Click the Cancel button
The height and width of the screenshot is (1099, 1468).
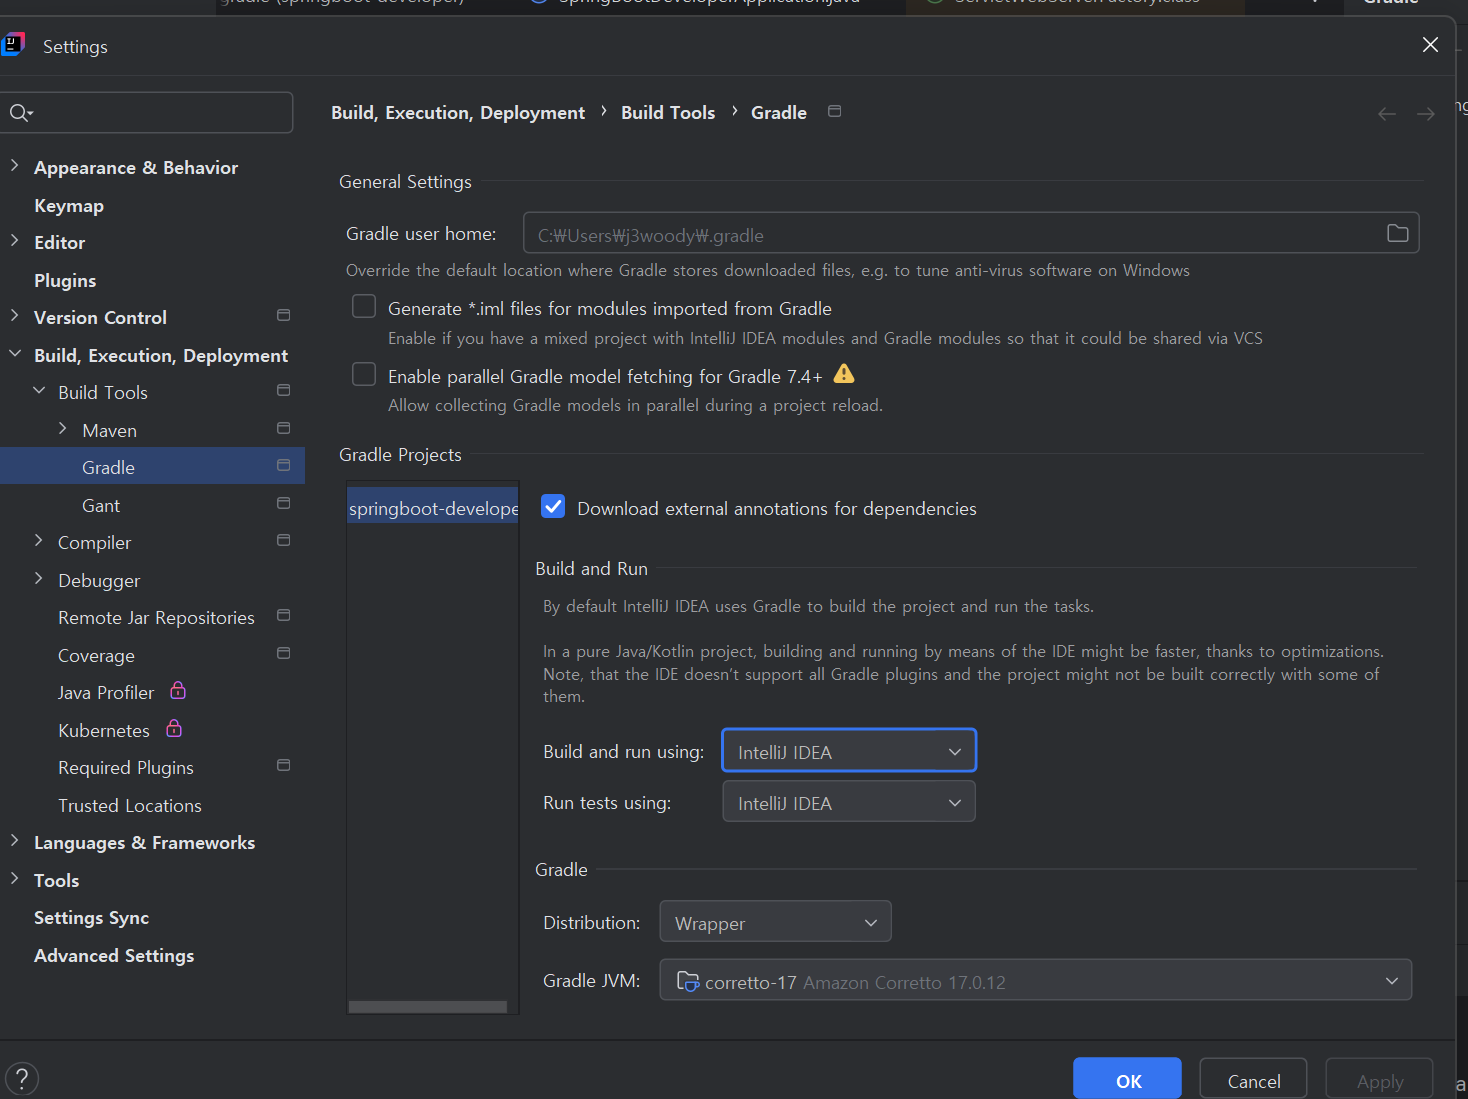(x=1253, y=1080)
